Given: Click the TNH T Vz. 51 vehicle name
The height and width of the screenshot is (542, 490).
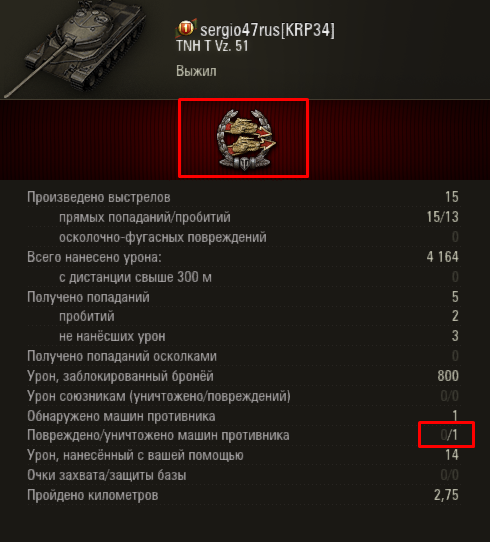Looking at the screenshot, I should pyautogui.click(x=212, y=46).
